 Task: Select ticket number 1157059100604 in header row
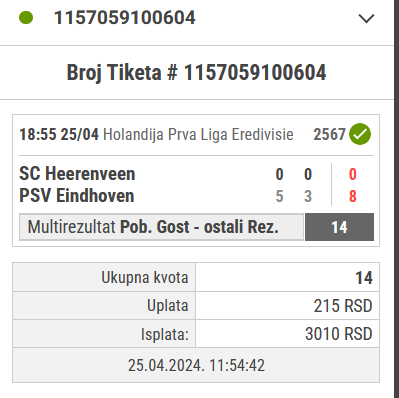[125, 18]
